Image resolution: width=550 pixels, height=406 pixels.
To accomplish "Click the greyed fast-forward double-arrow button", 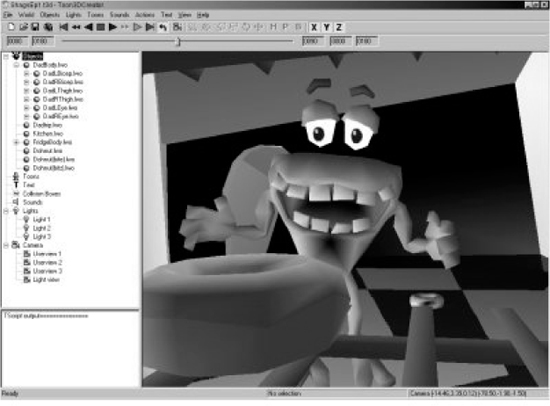I will [x=125, y=27].
